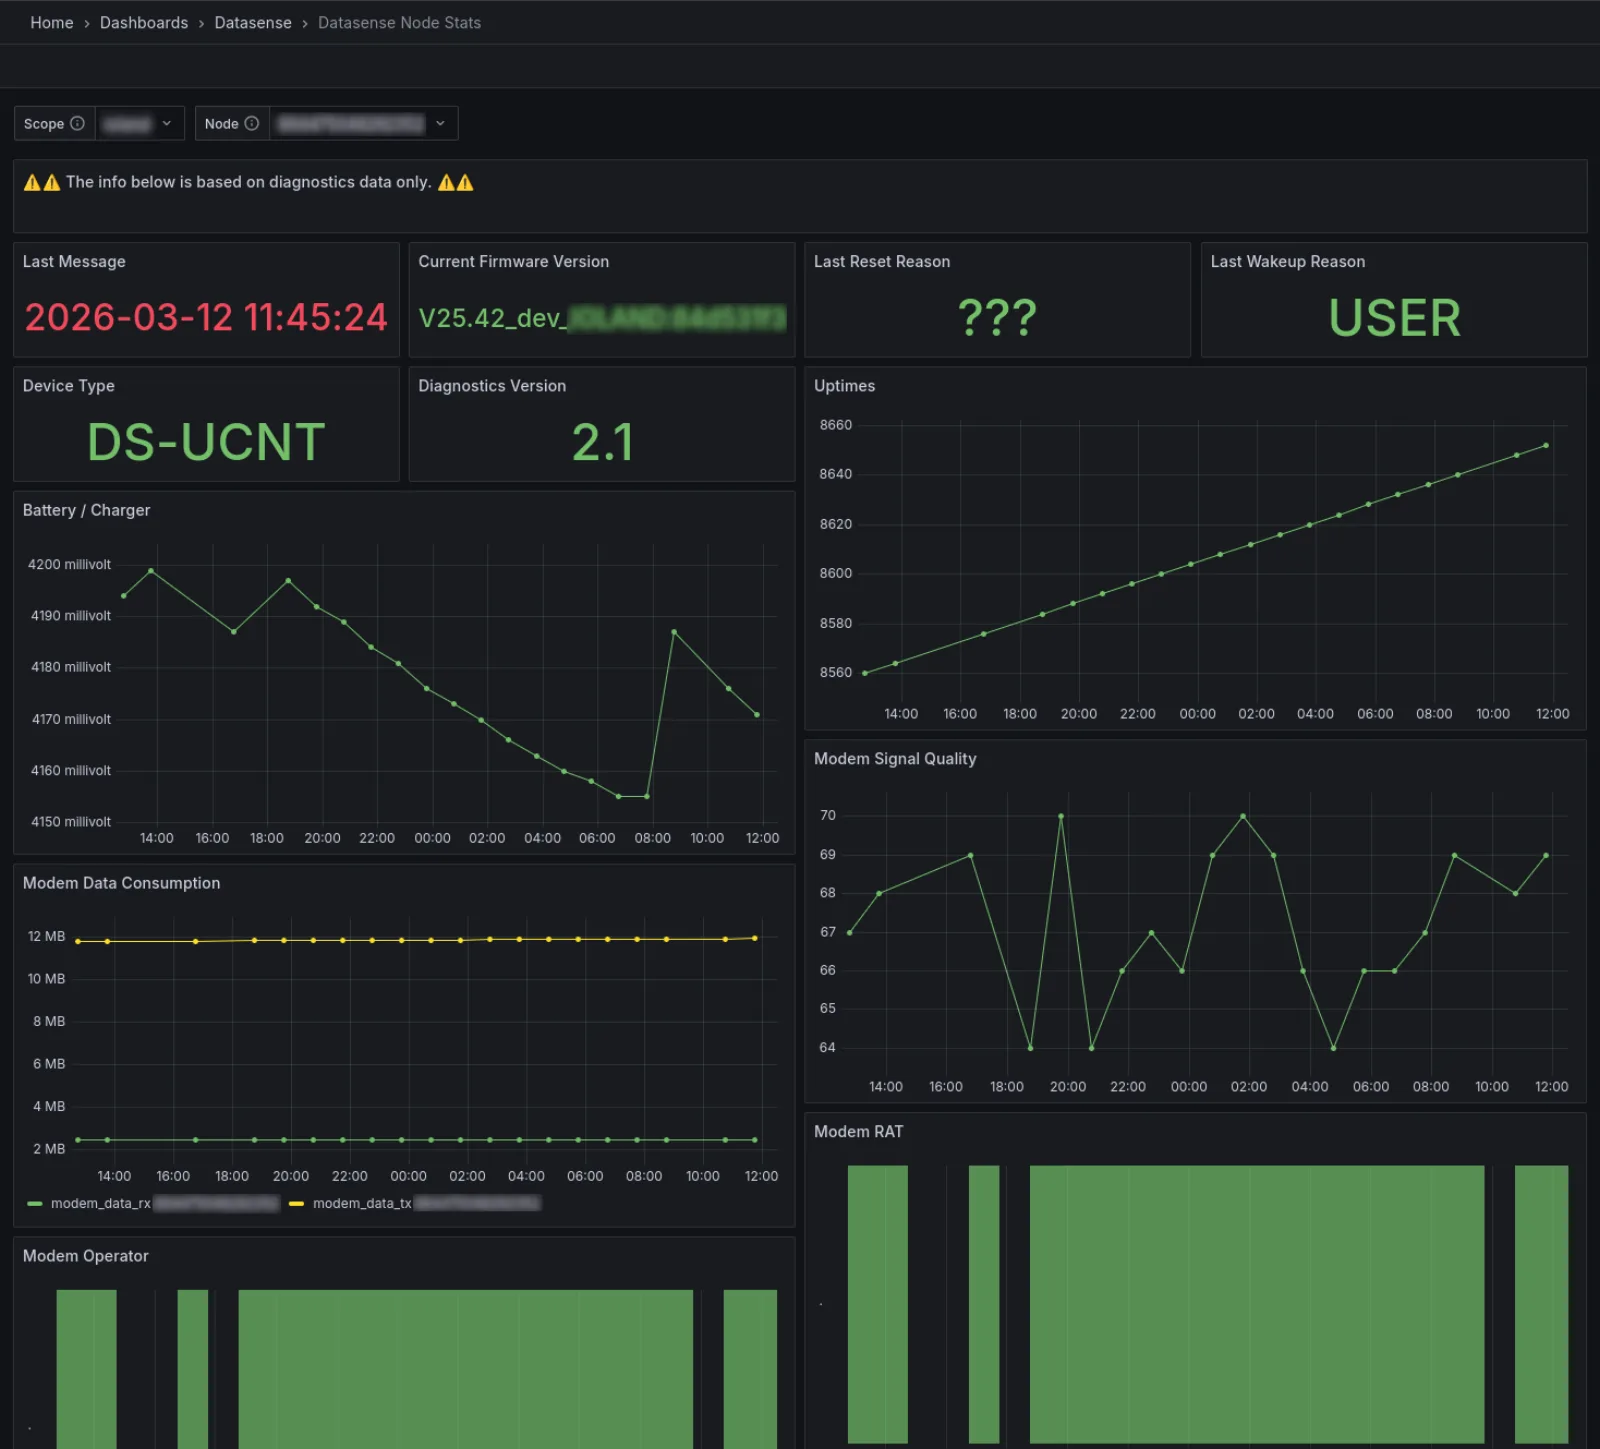This screenshot has height=1449, width=1600.
Task: Toggle the modem_data_rx series legend label
Action: 165,1203
